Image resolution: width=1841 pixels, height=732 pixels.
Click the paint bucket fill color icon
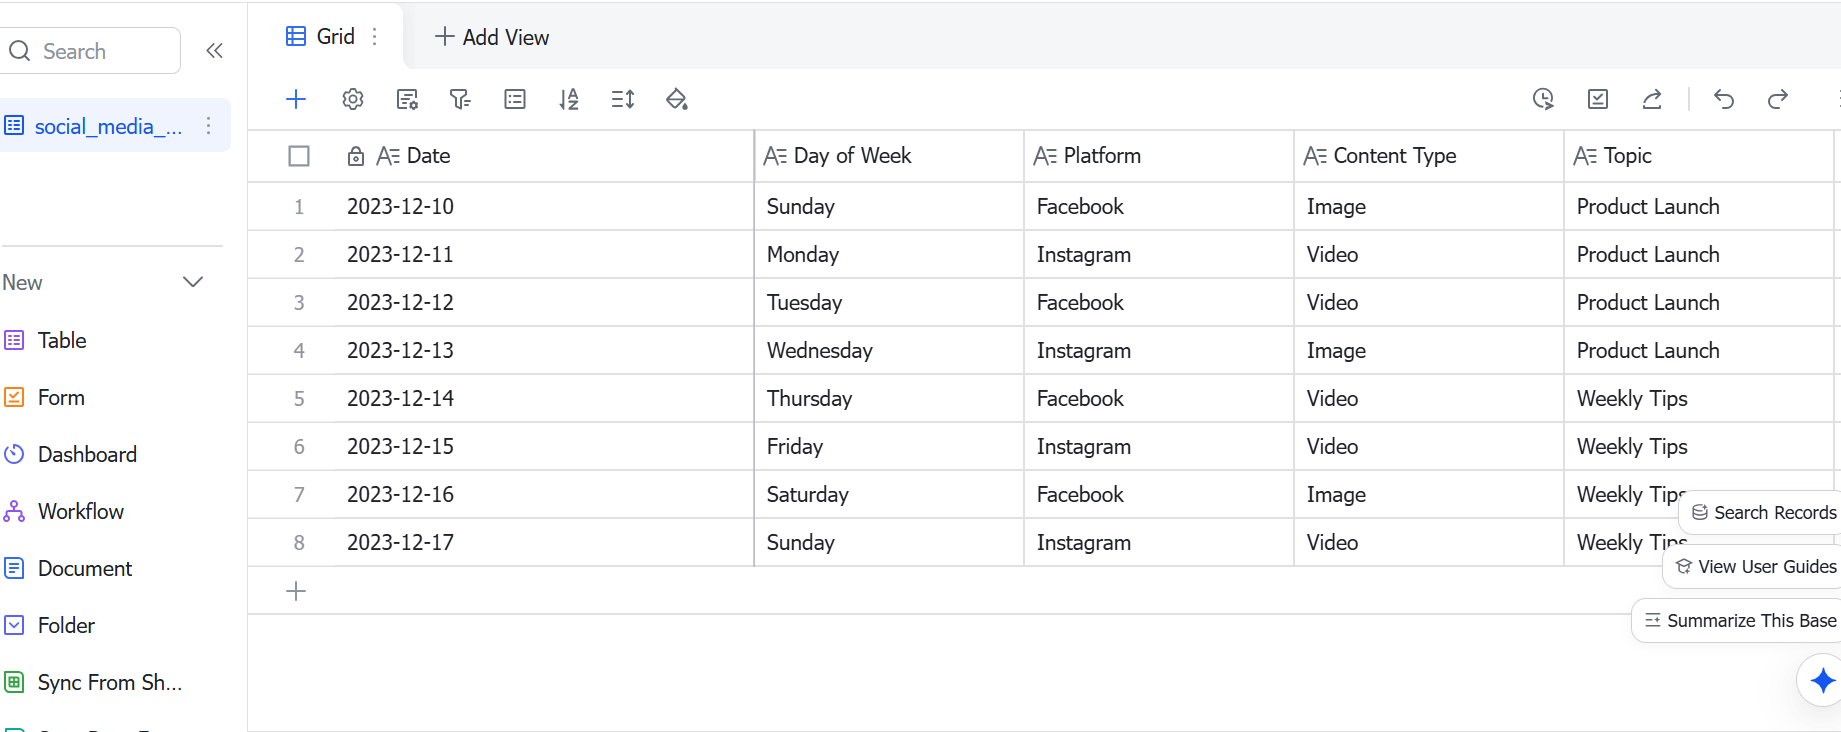pos(677,99)
